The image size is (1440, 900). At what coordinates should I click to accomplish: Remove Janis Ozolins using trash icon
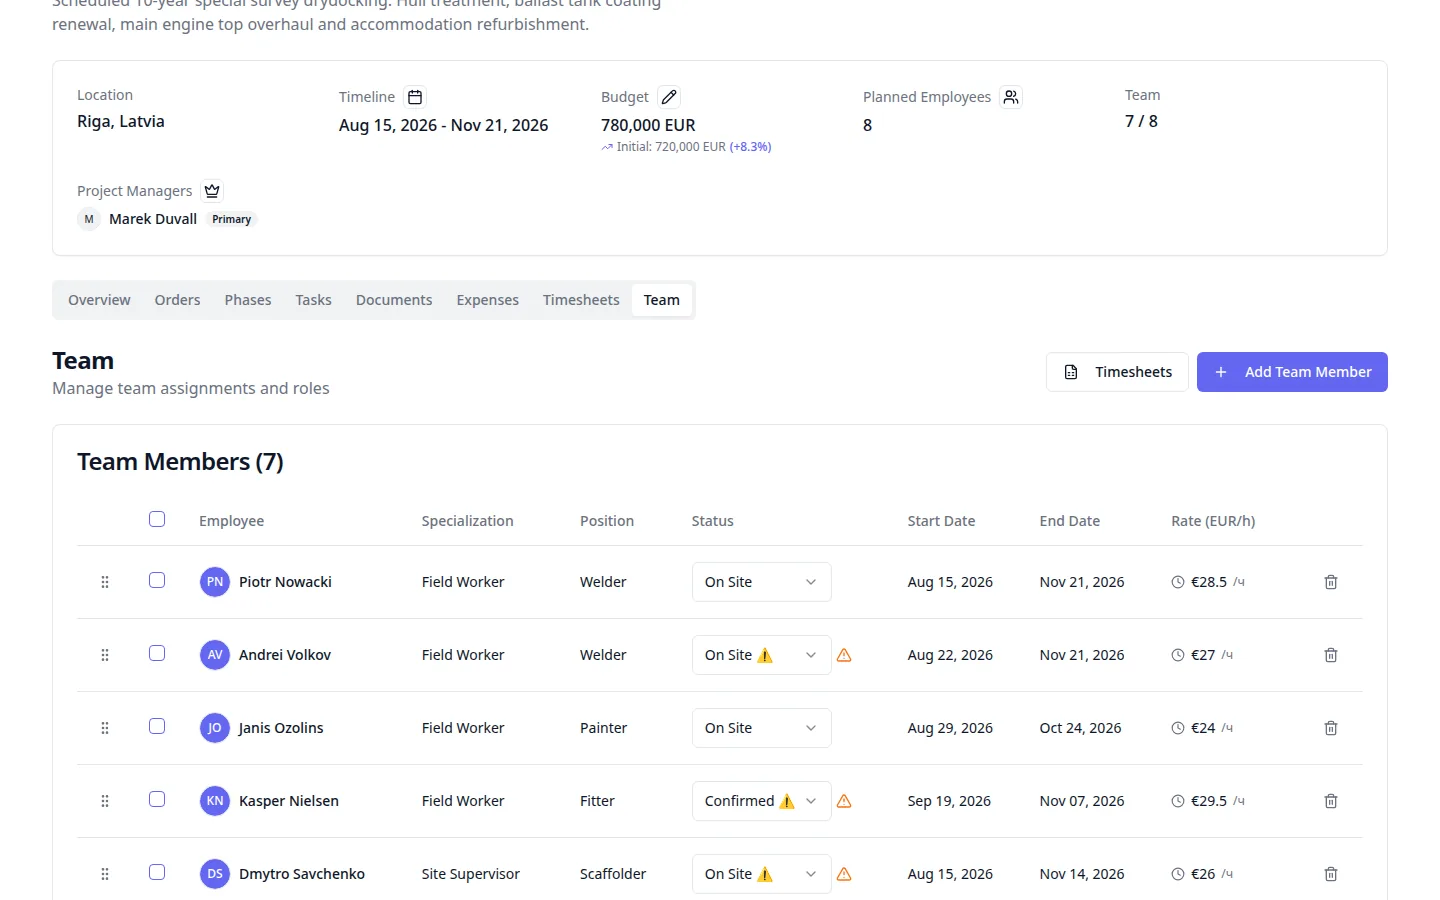[1331, 728]
